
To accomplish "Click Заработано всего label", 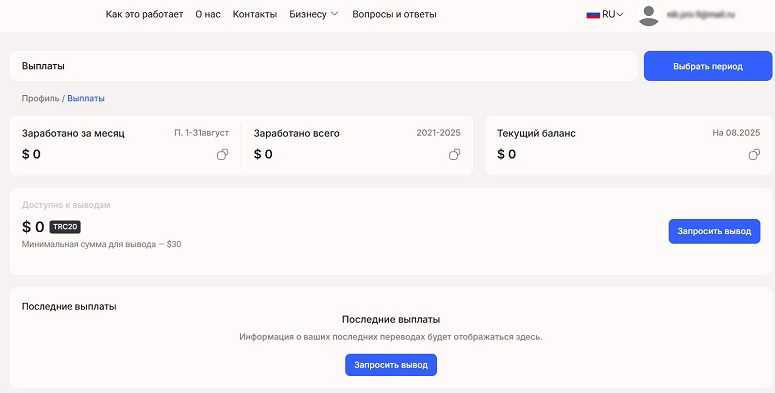I will 297,133.
